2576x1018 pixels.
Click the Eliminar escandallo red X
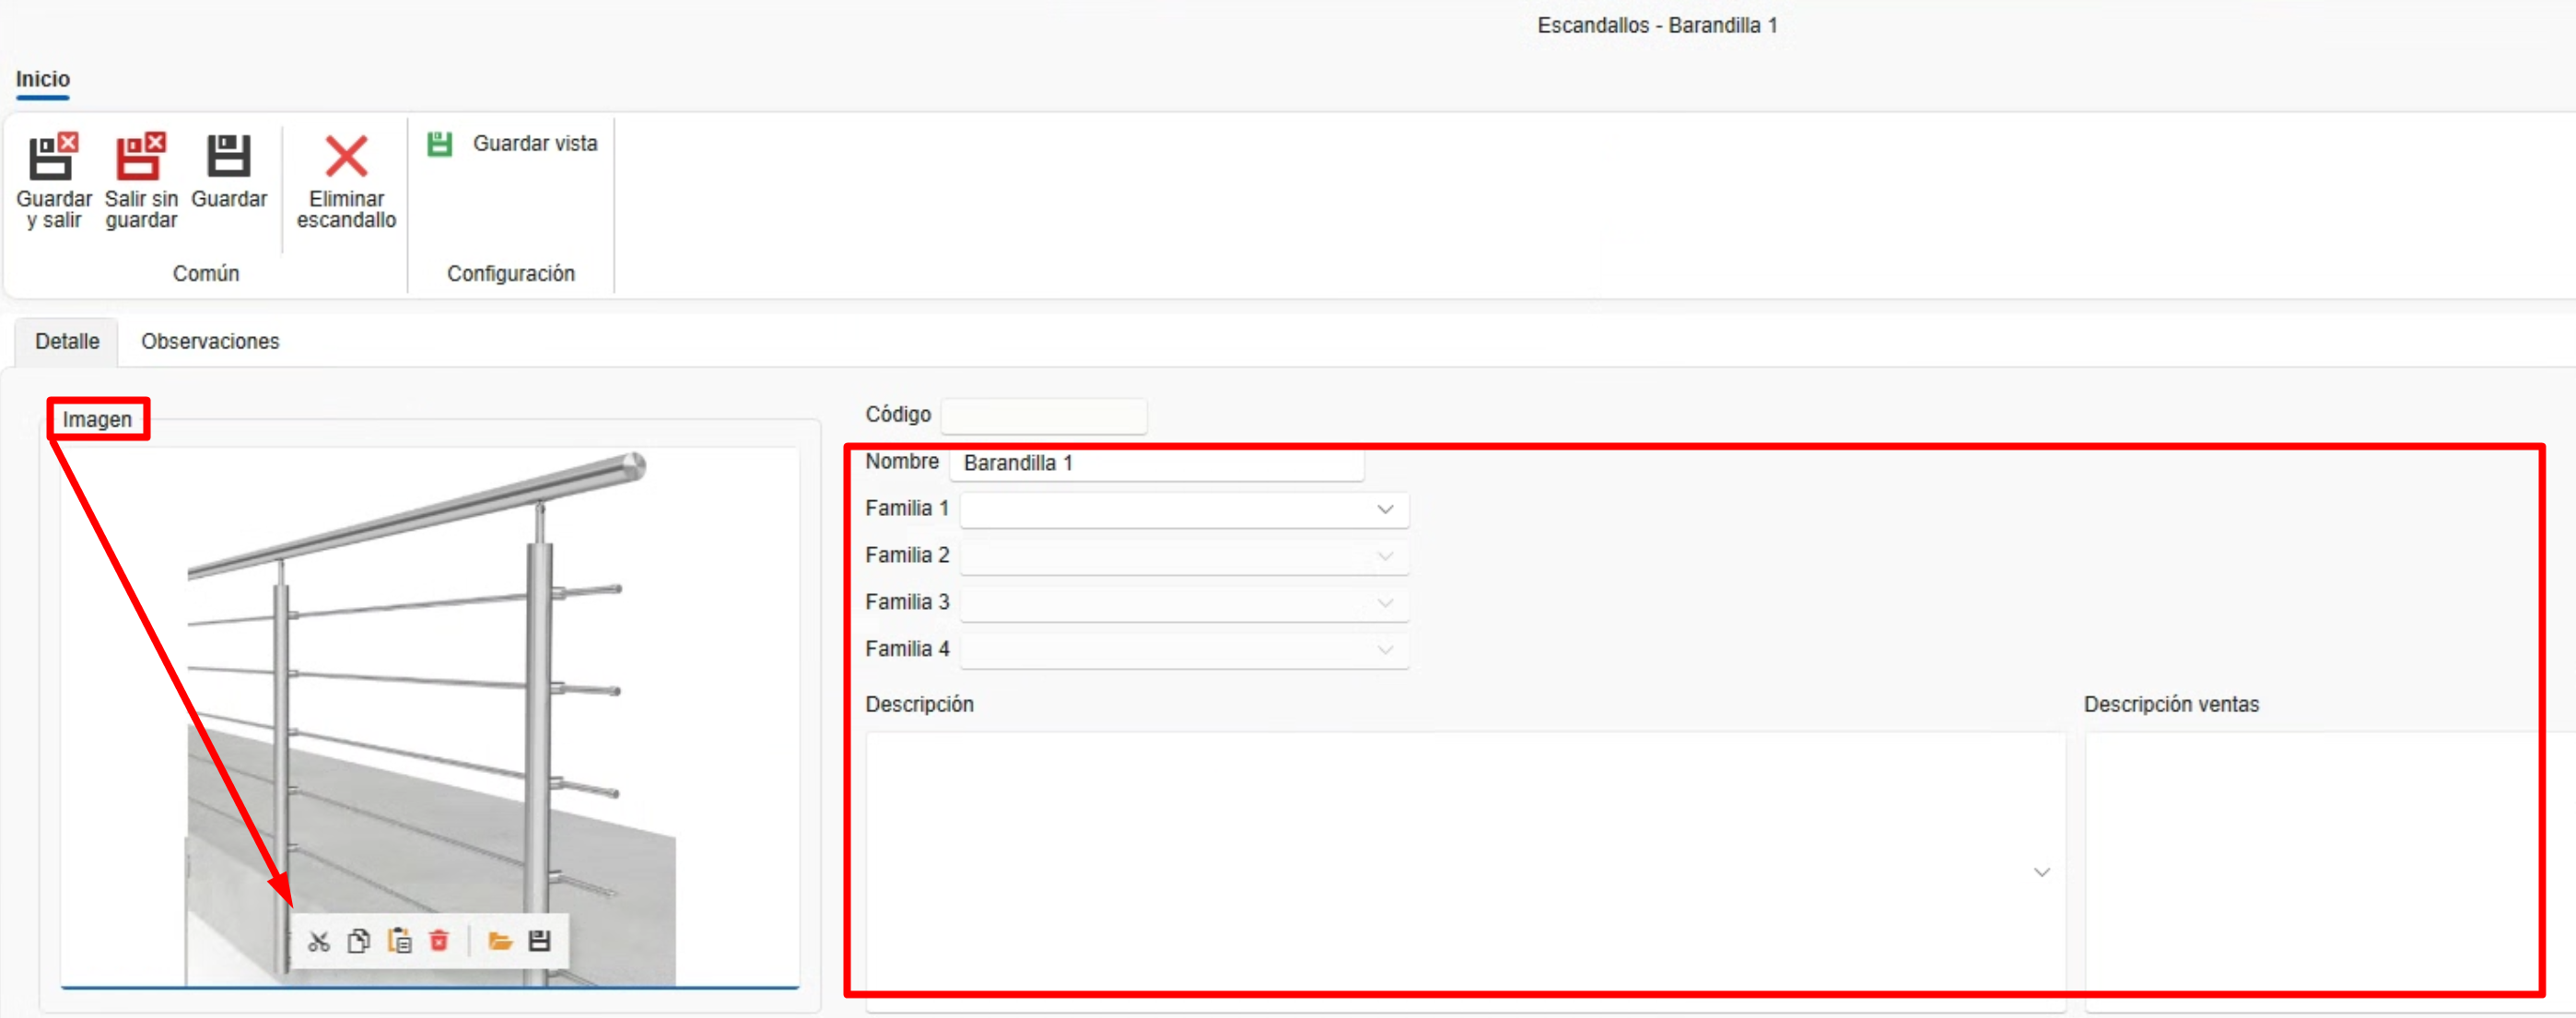(346, 157)
